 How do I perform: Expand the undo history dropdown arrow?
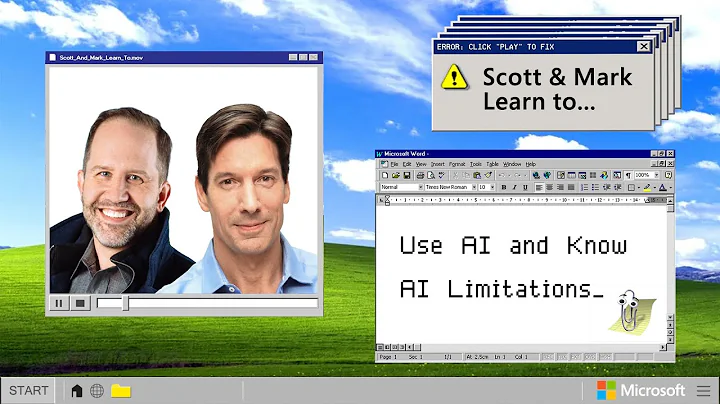pos(509,175)
